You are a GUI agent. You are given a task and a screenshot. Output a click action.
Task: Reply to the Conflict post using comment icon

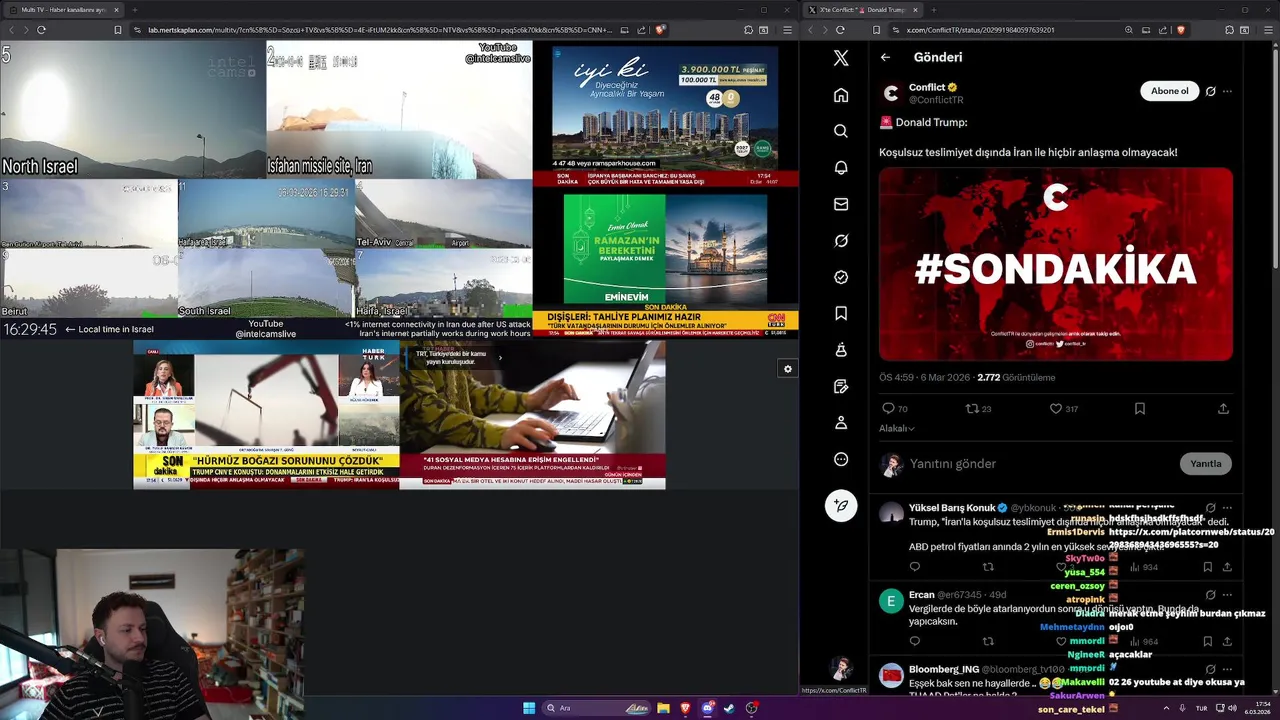pos(888,408)
